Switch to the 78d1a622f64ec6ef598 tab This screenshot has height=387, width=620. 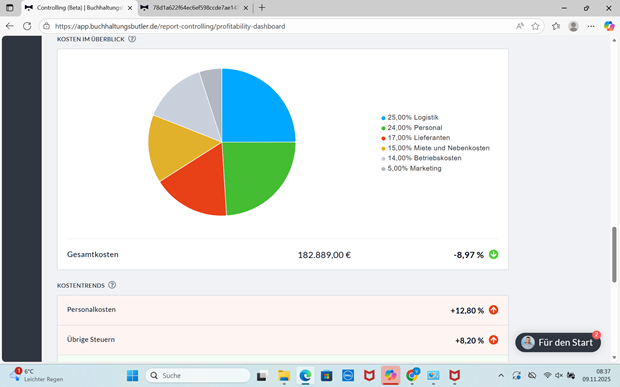[x=196, y=8]
